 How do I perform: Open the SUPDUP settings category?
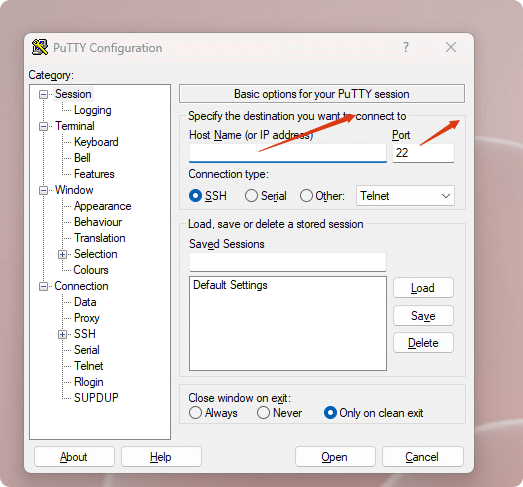tap(96, 398)
